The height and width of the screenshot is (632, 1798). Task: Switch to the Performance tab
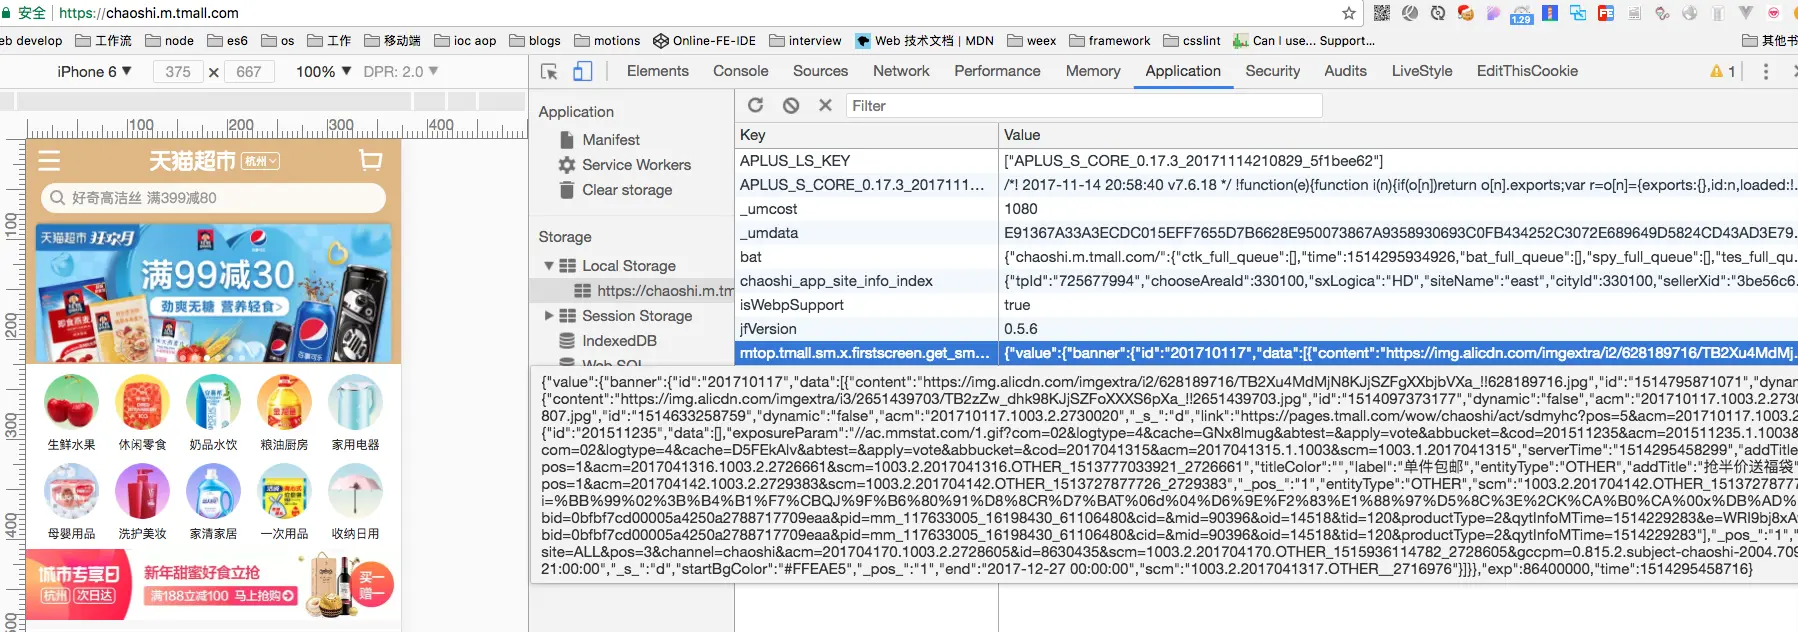[x=997, y=71]
